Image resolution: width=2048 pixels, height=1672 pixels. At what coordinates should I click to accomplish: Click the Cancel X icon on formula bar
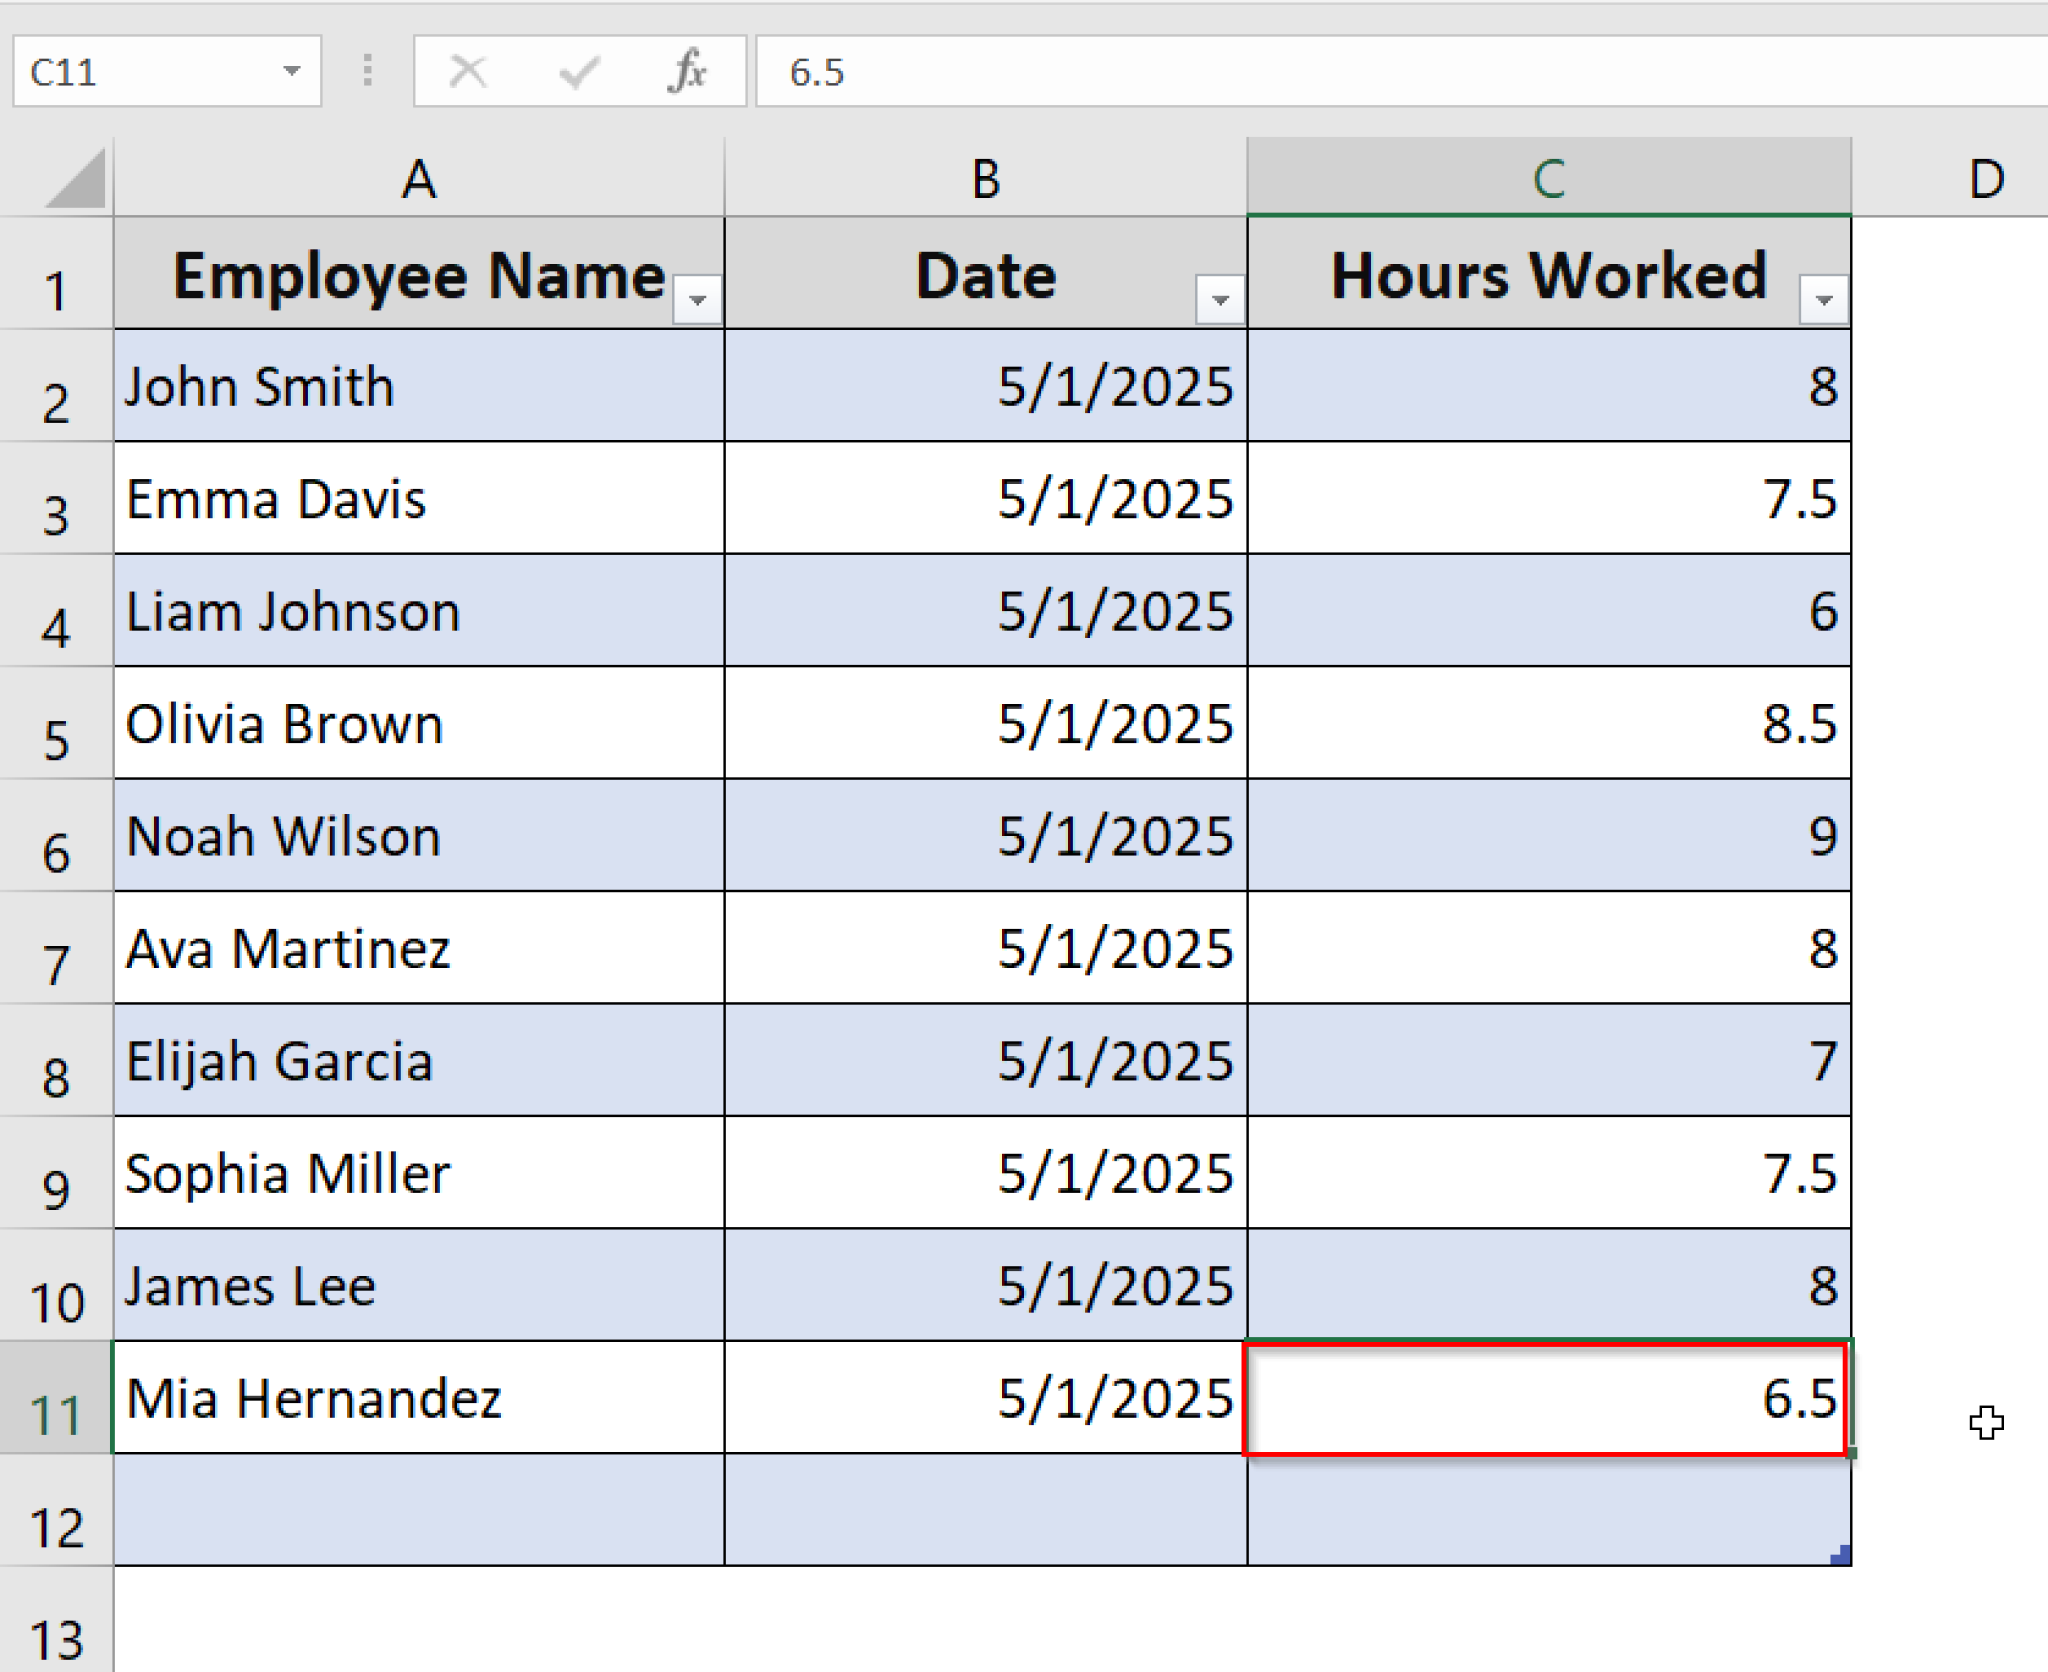467,70
